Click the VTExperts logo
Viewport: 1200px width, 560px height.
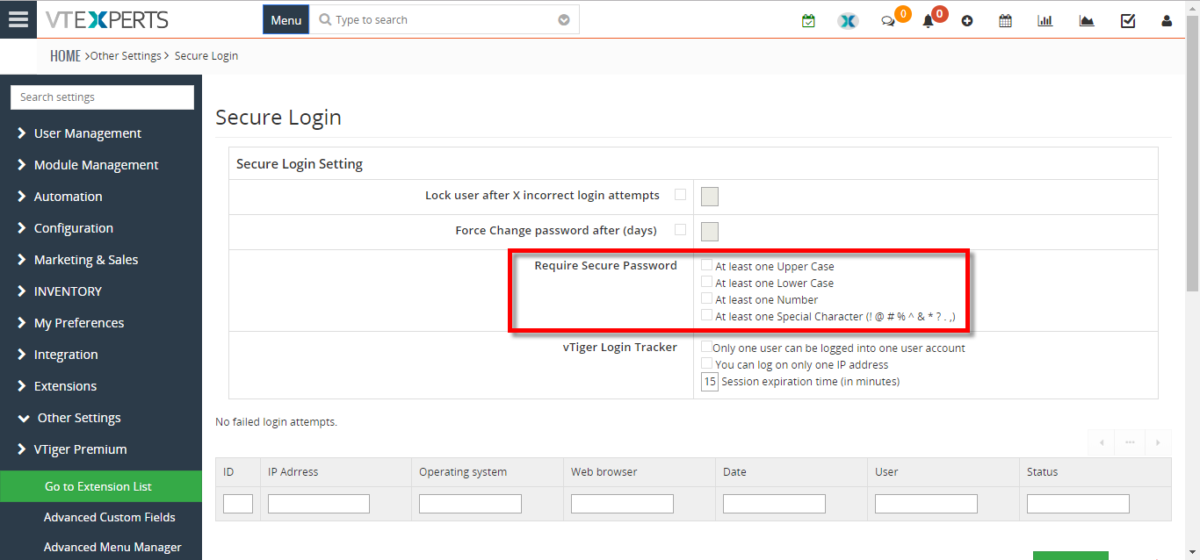(107, 20)
